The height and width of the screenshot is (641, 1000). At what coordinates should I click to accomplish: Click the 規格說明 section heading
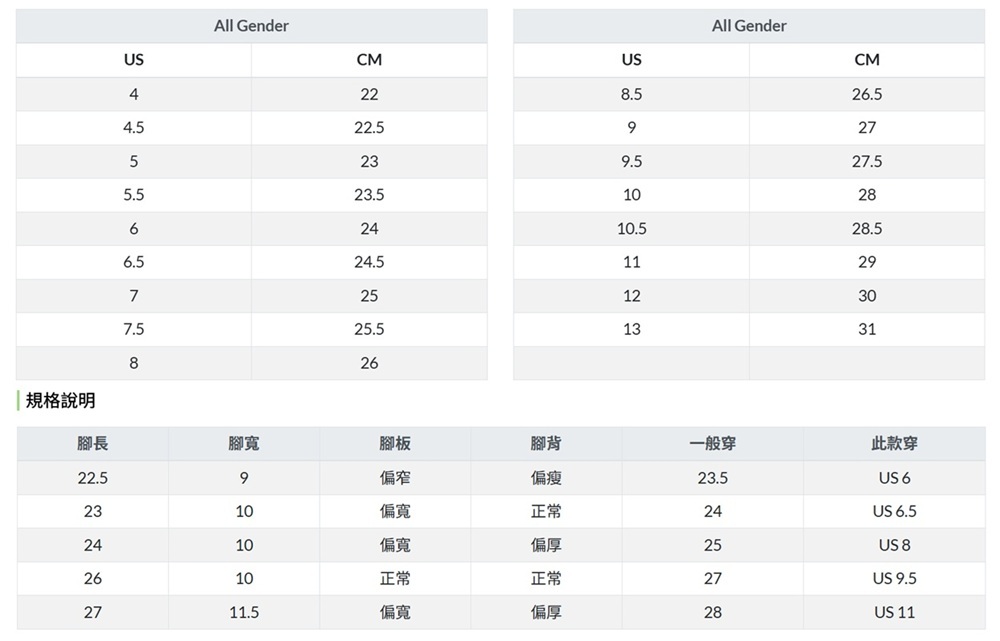pos(60,401)
